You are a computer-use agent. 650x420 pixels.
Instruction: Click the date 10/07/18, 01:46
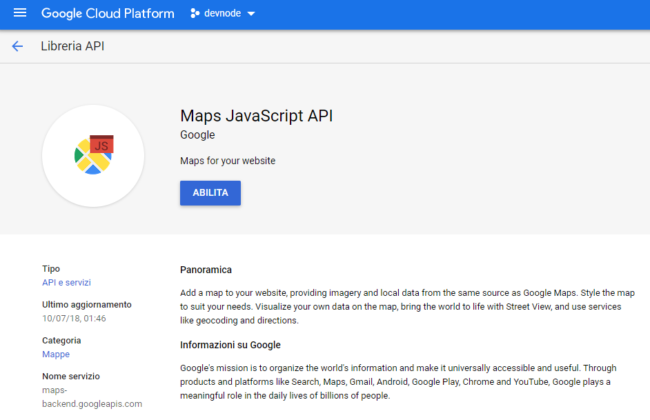(x=74, y=318)
